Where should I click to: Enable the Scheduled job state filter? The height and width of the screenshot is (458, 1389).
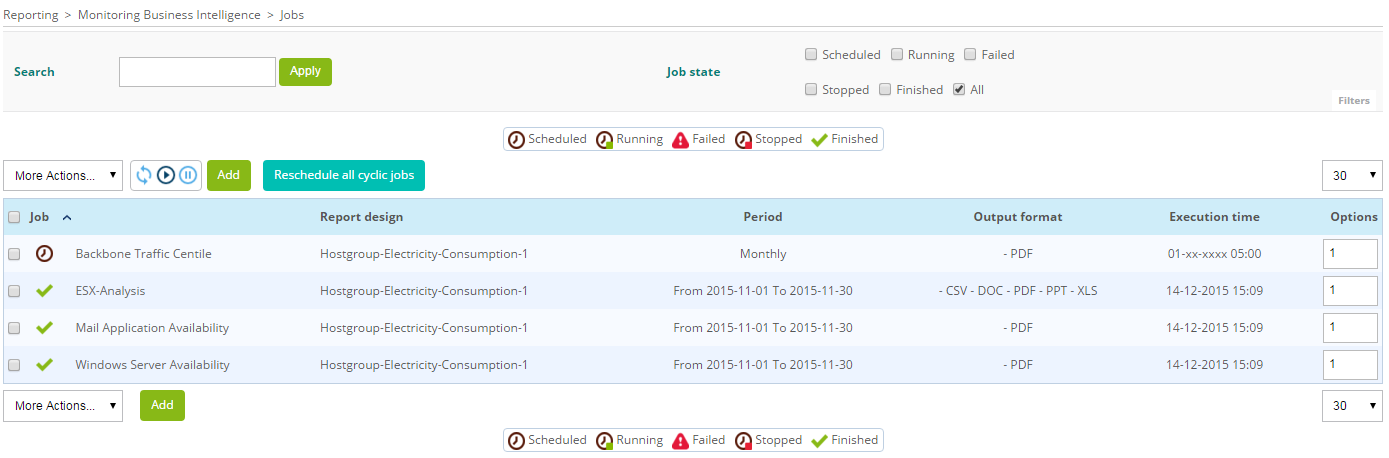812,55
